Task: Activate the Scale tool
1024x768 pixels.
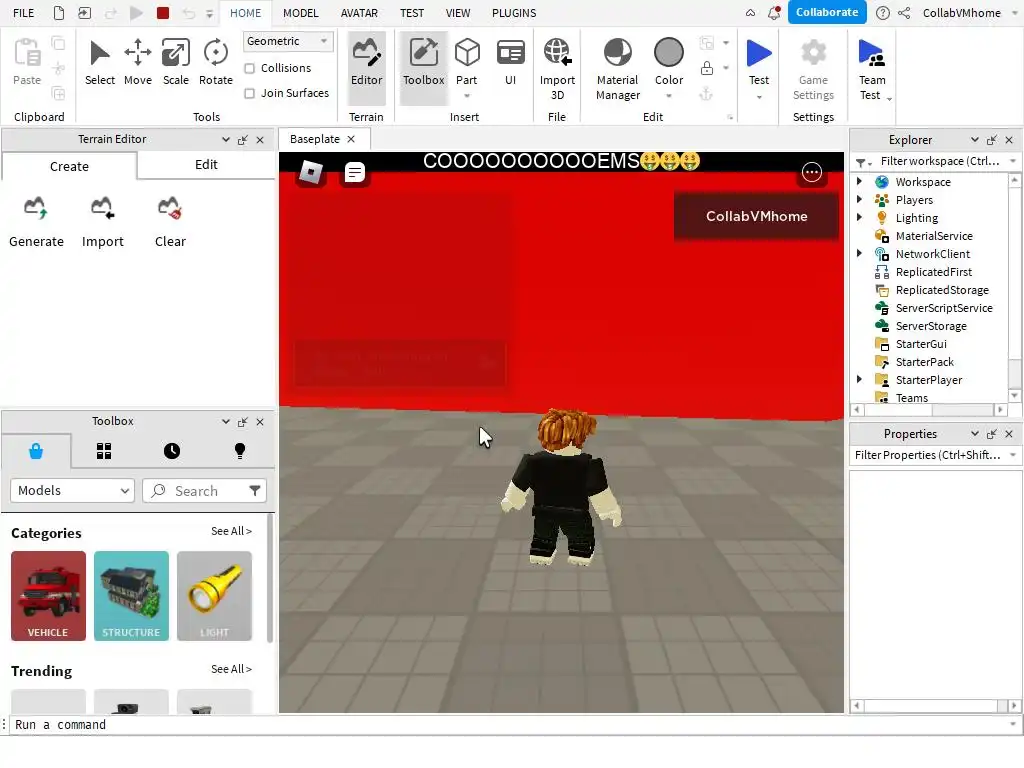Action: click(x=176, y=62)
